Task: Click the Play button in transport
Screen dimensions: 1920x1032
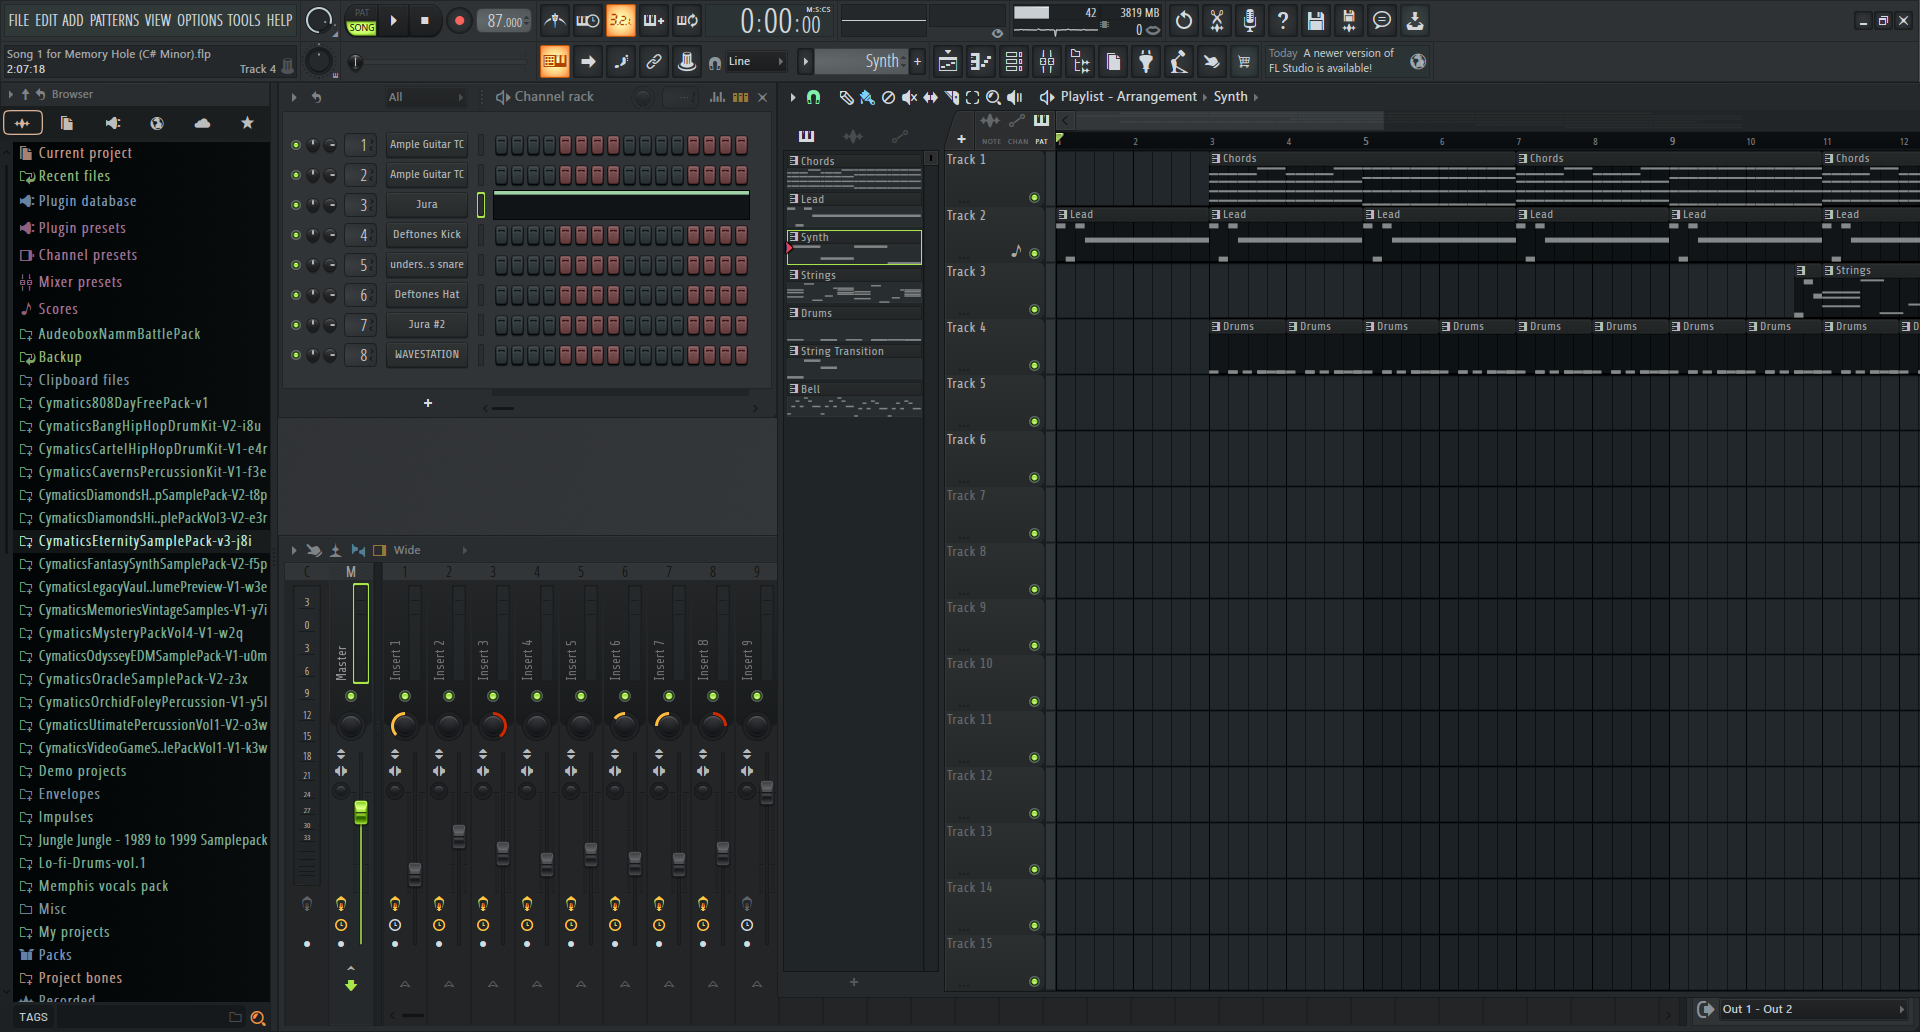Action: click(x=393, y=20)
